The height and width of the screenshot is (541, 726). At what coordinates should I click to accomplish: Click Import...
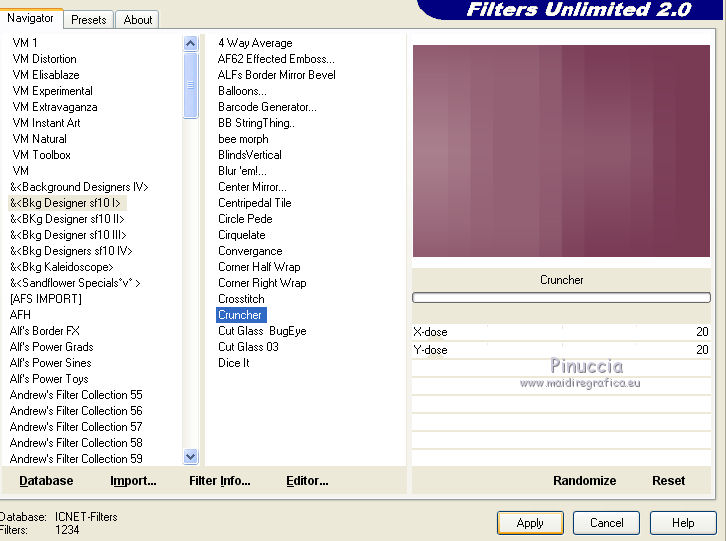point(133,481)
